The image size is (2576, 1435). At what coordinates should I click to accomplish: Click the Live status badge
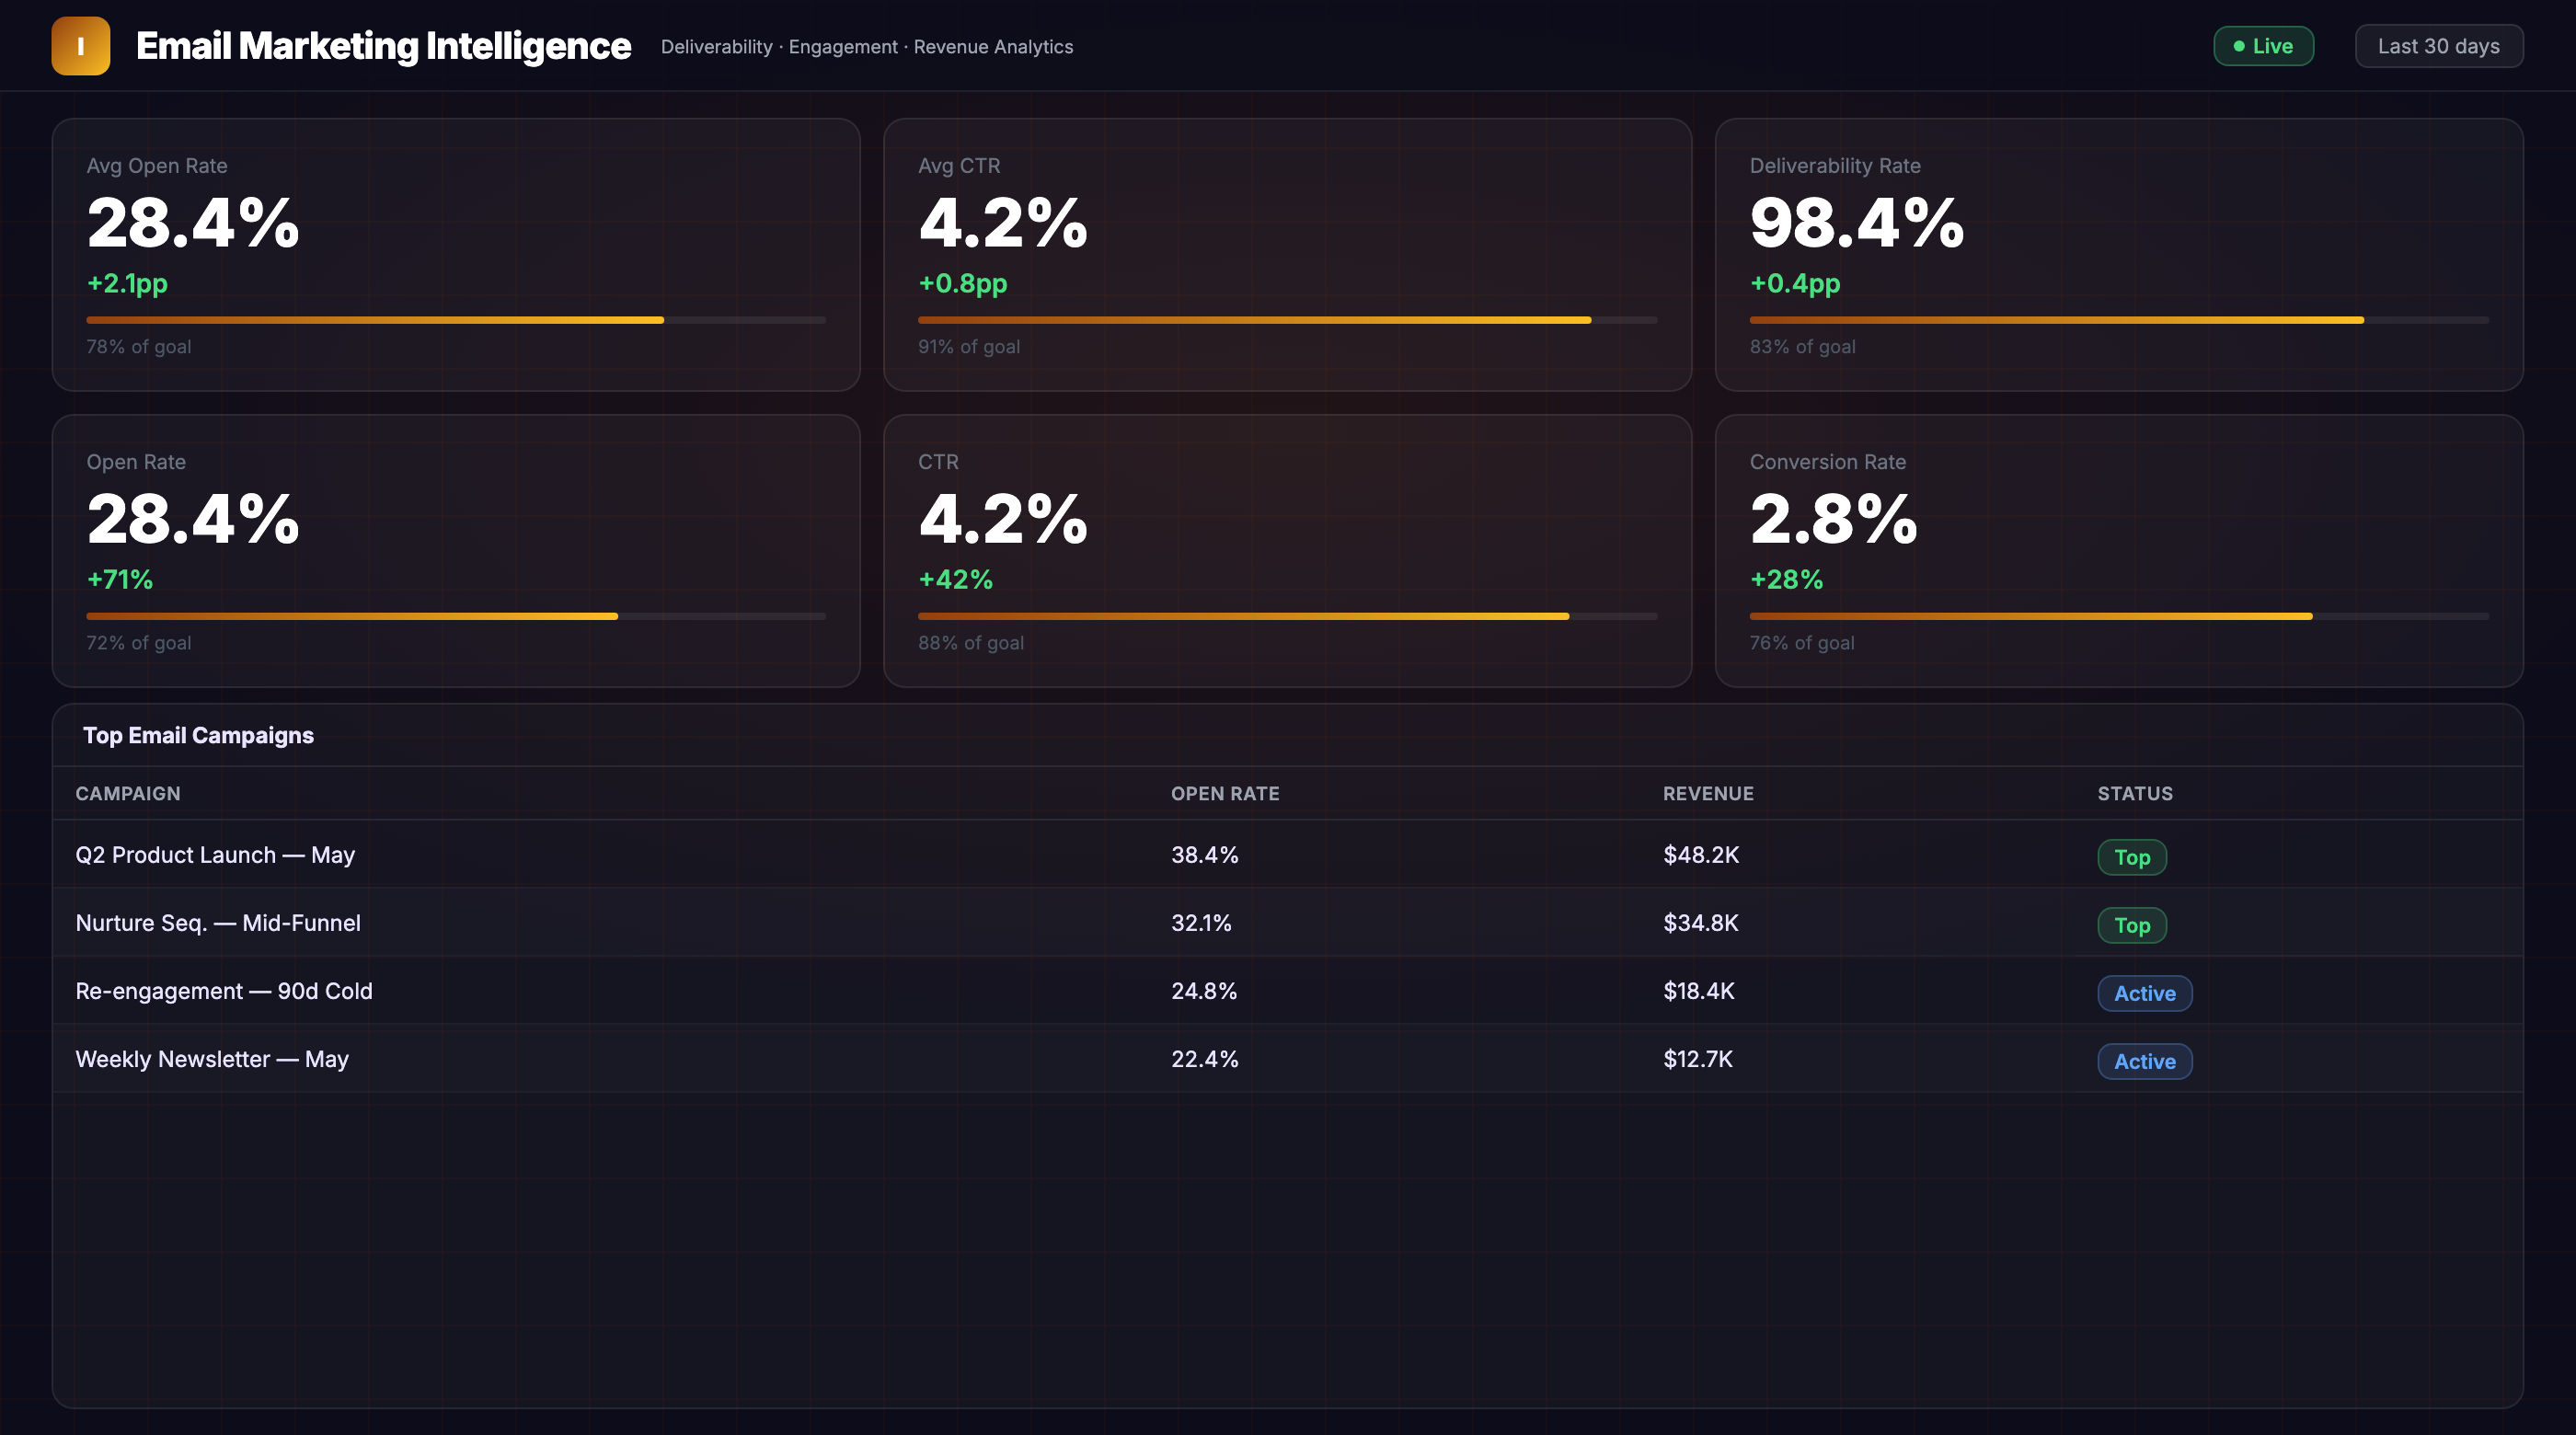point(2263,46)
